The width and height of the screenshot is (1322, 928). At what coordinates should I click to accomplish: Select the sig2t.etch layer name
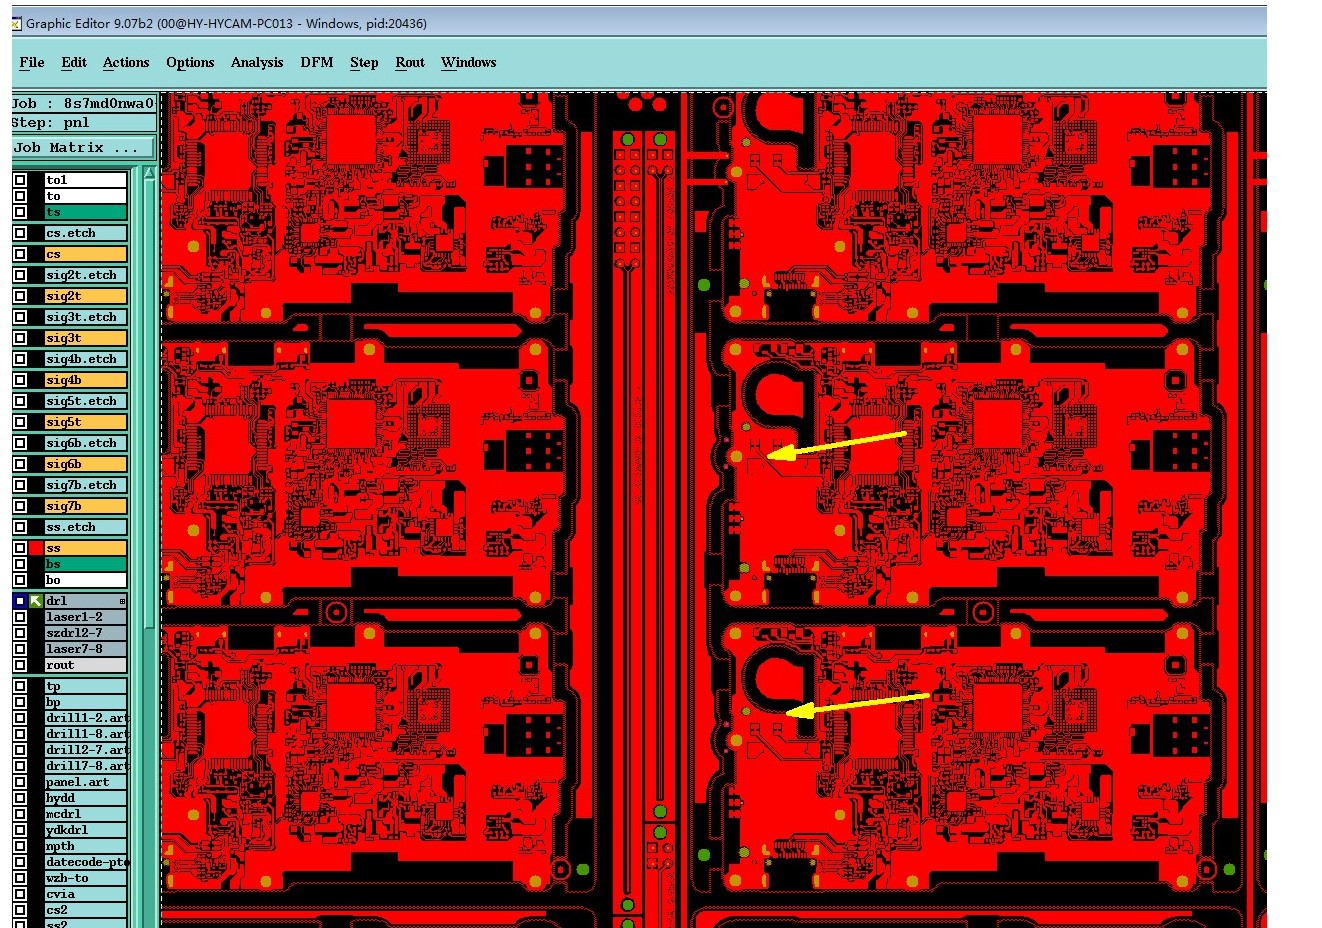pyautogui.click(x=86, y=275)
